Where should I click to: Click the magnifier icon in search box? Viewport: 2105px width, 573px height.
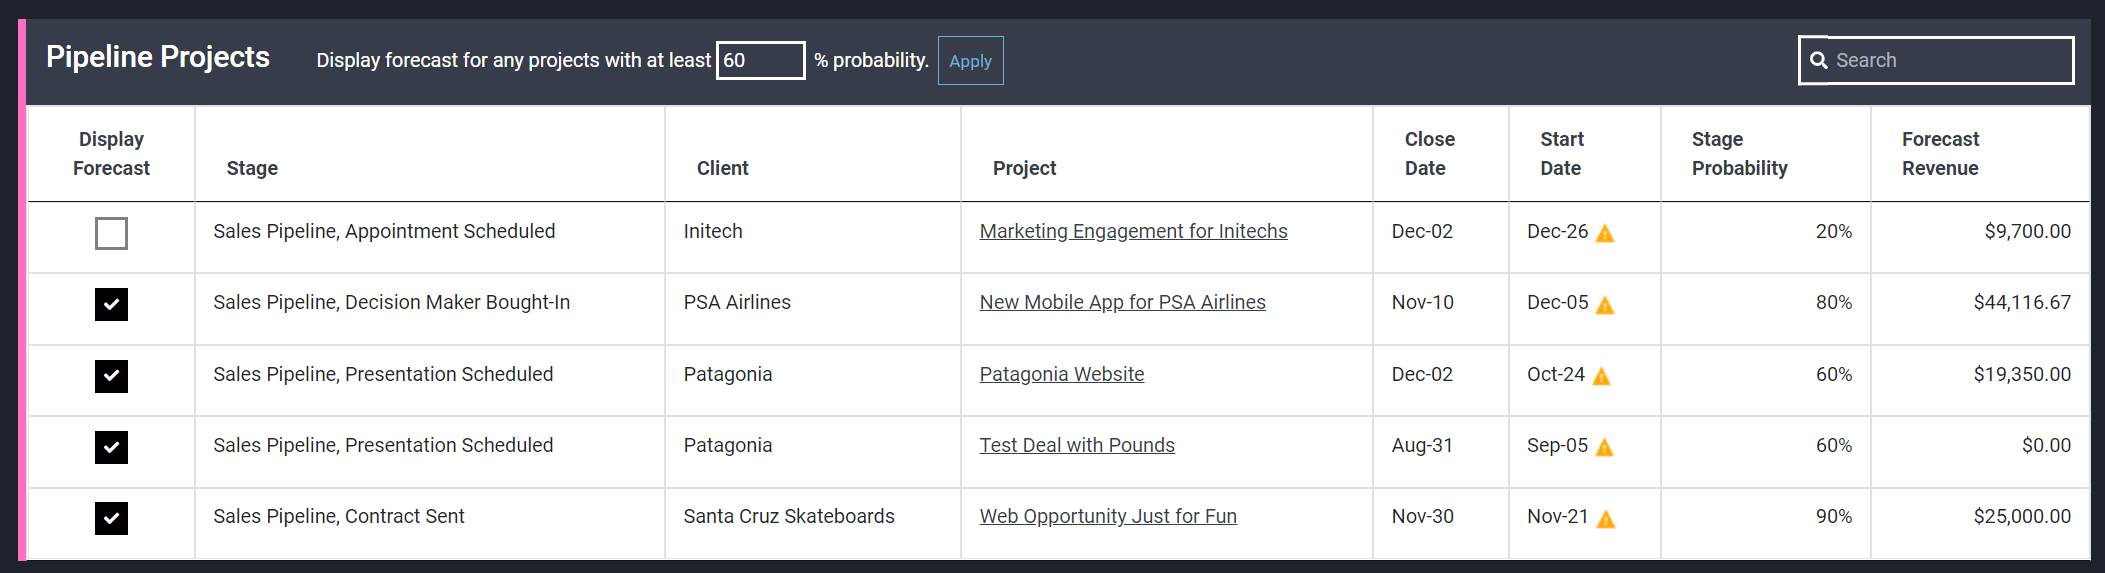click(x=1818, y=60)
